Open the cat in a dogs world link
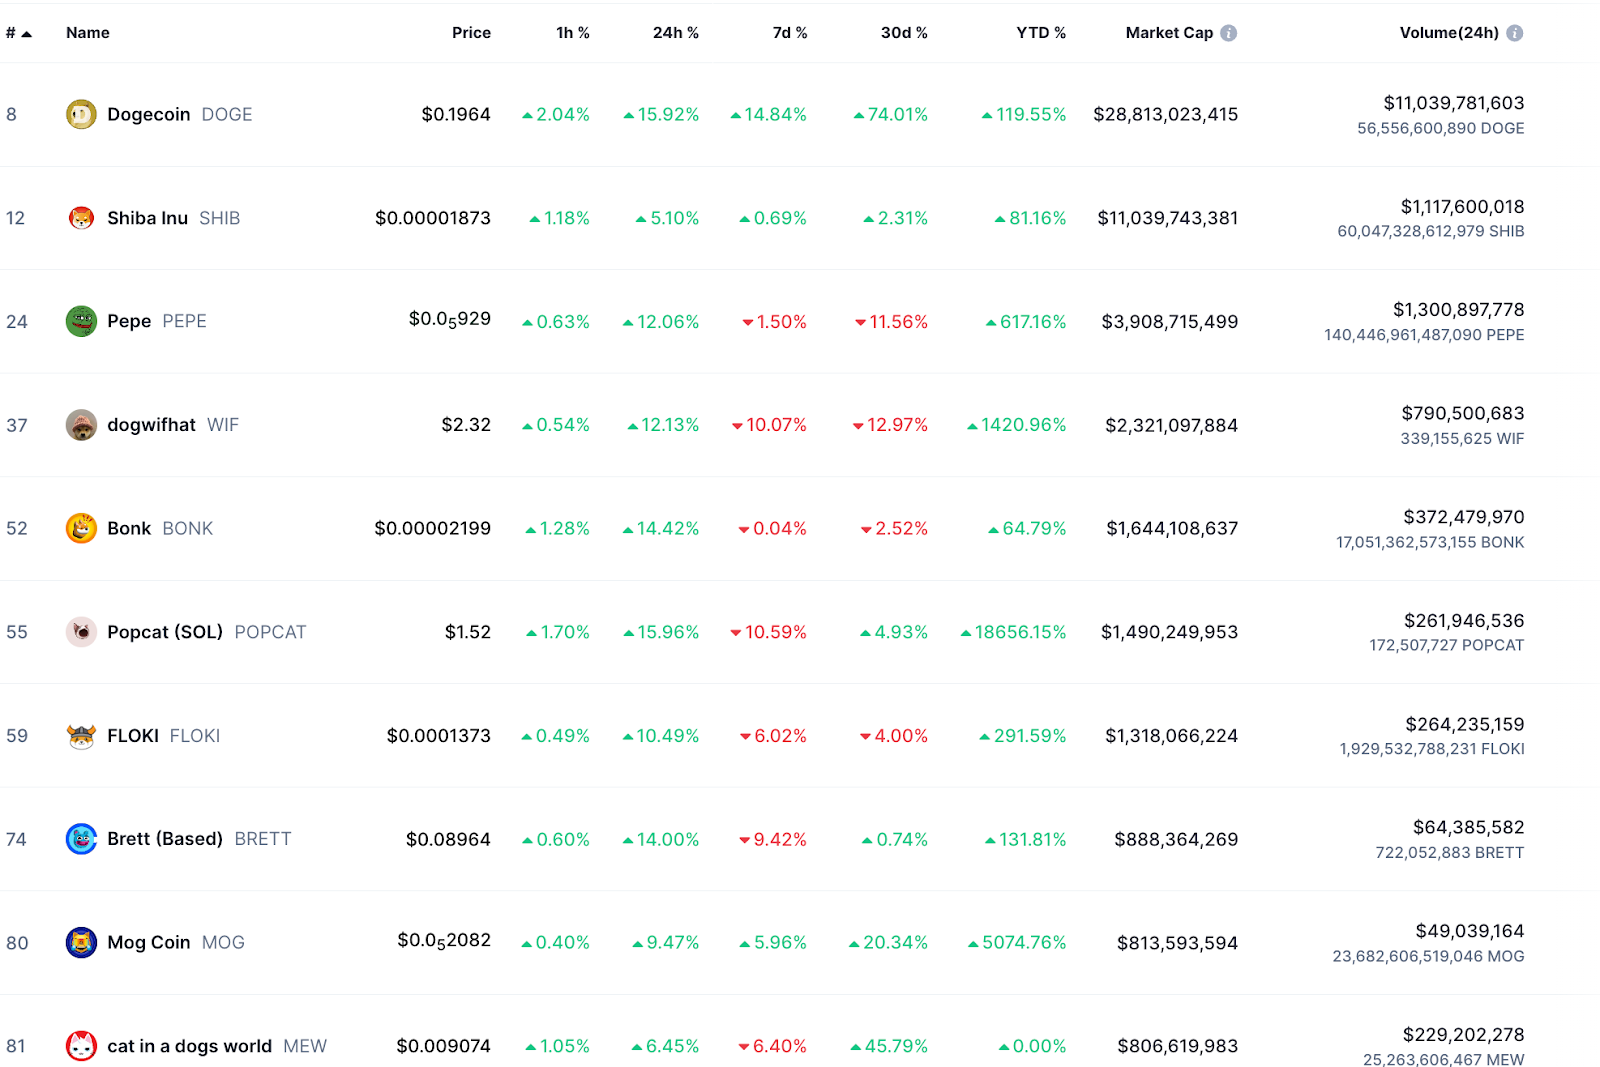The width and height of the screenshot is (1600, 1067). pyautogui.click(x=189, y=1046)
